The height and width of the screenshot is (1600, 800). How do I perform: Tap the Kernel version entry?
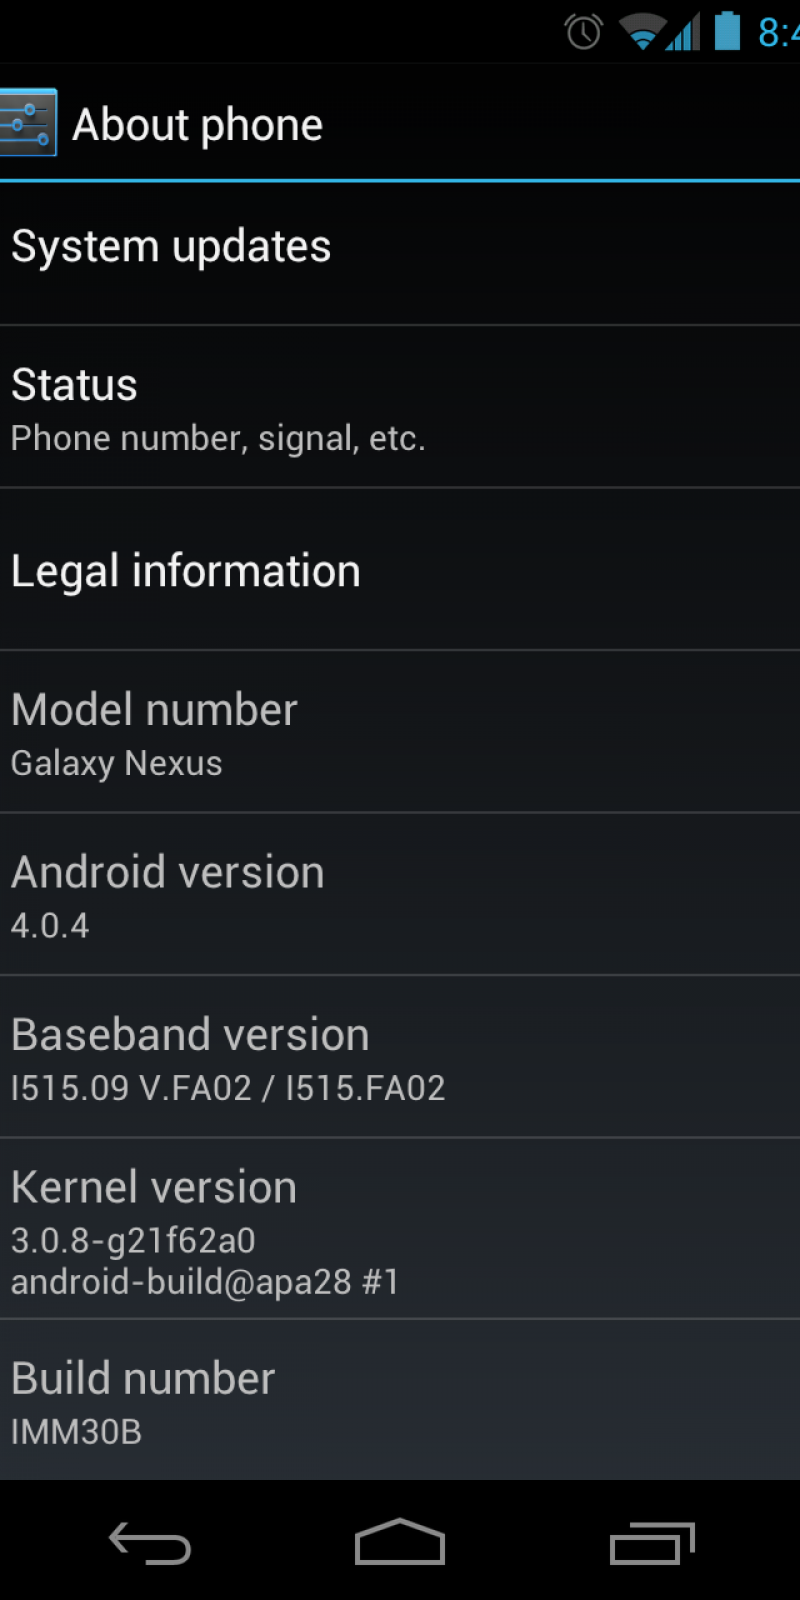(x=400, y=1229)
